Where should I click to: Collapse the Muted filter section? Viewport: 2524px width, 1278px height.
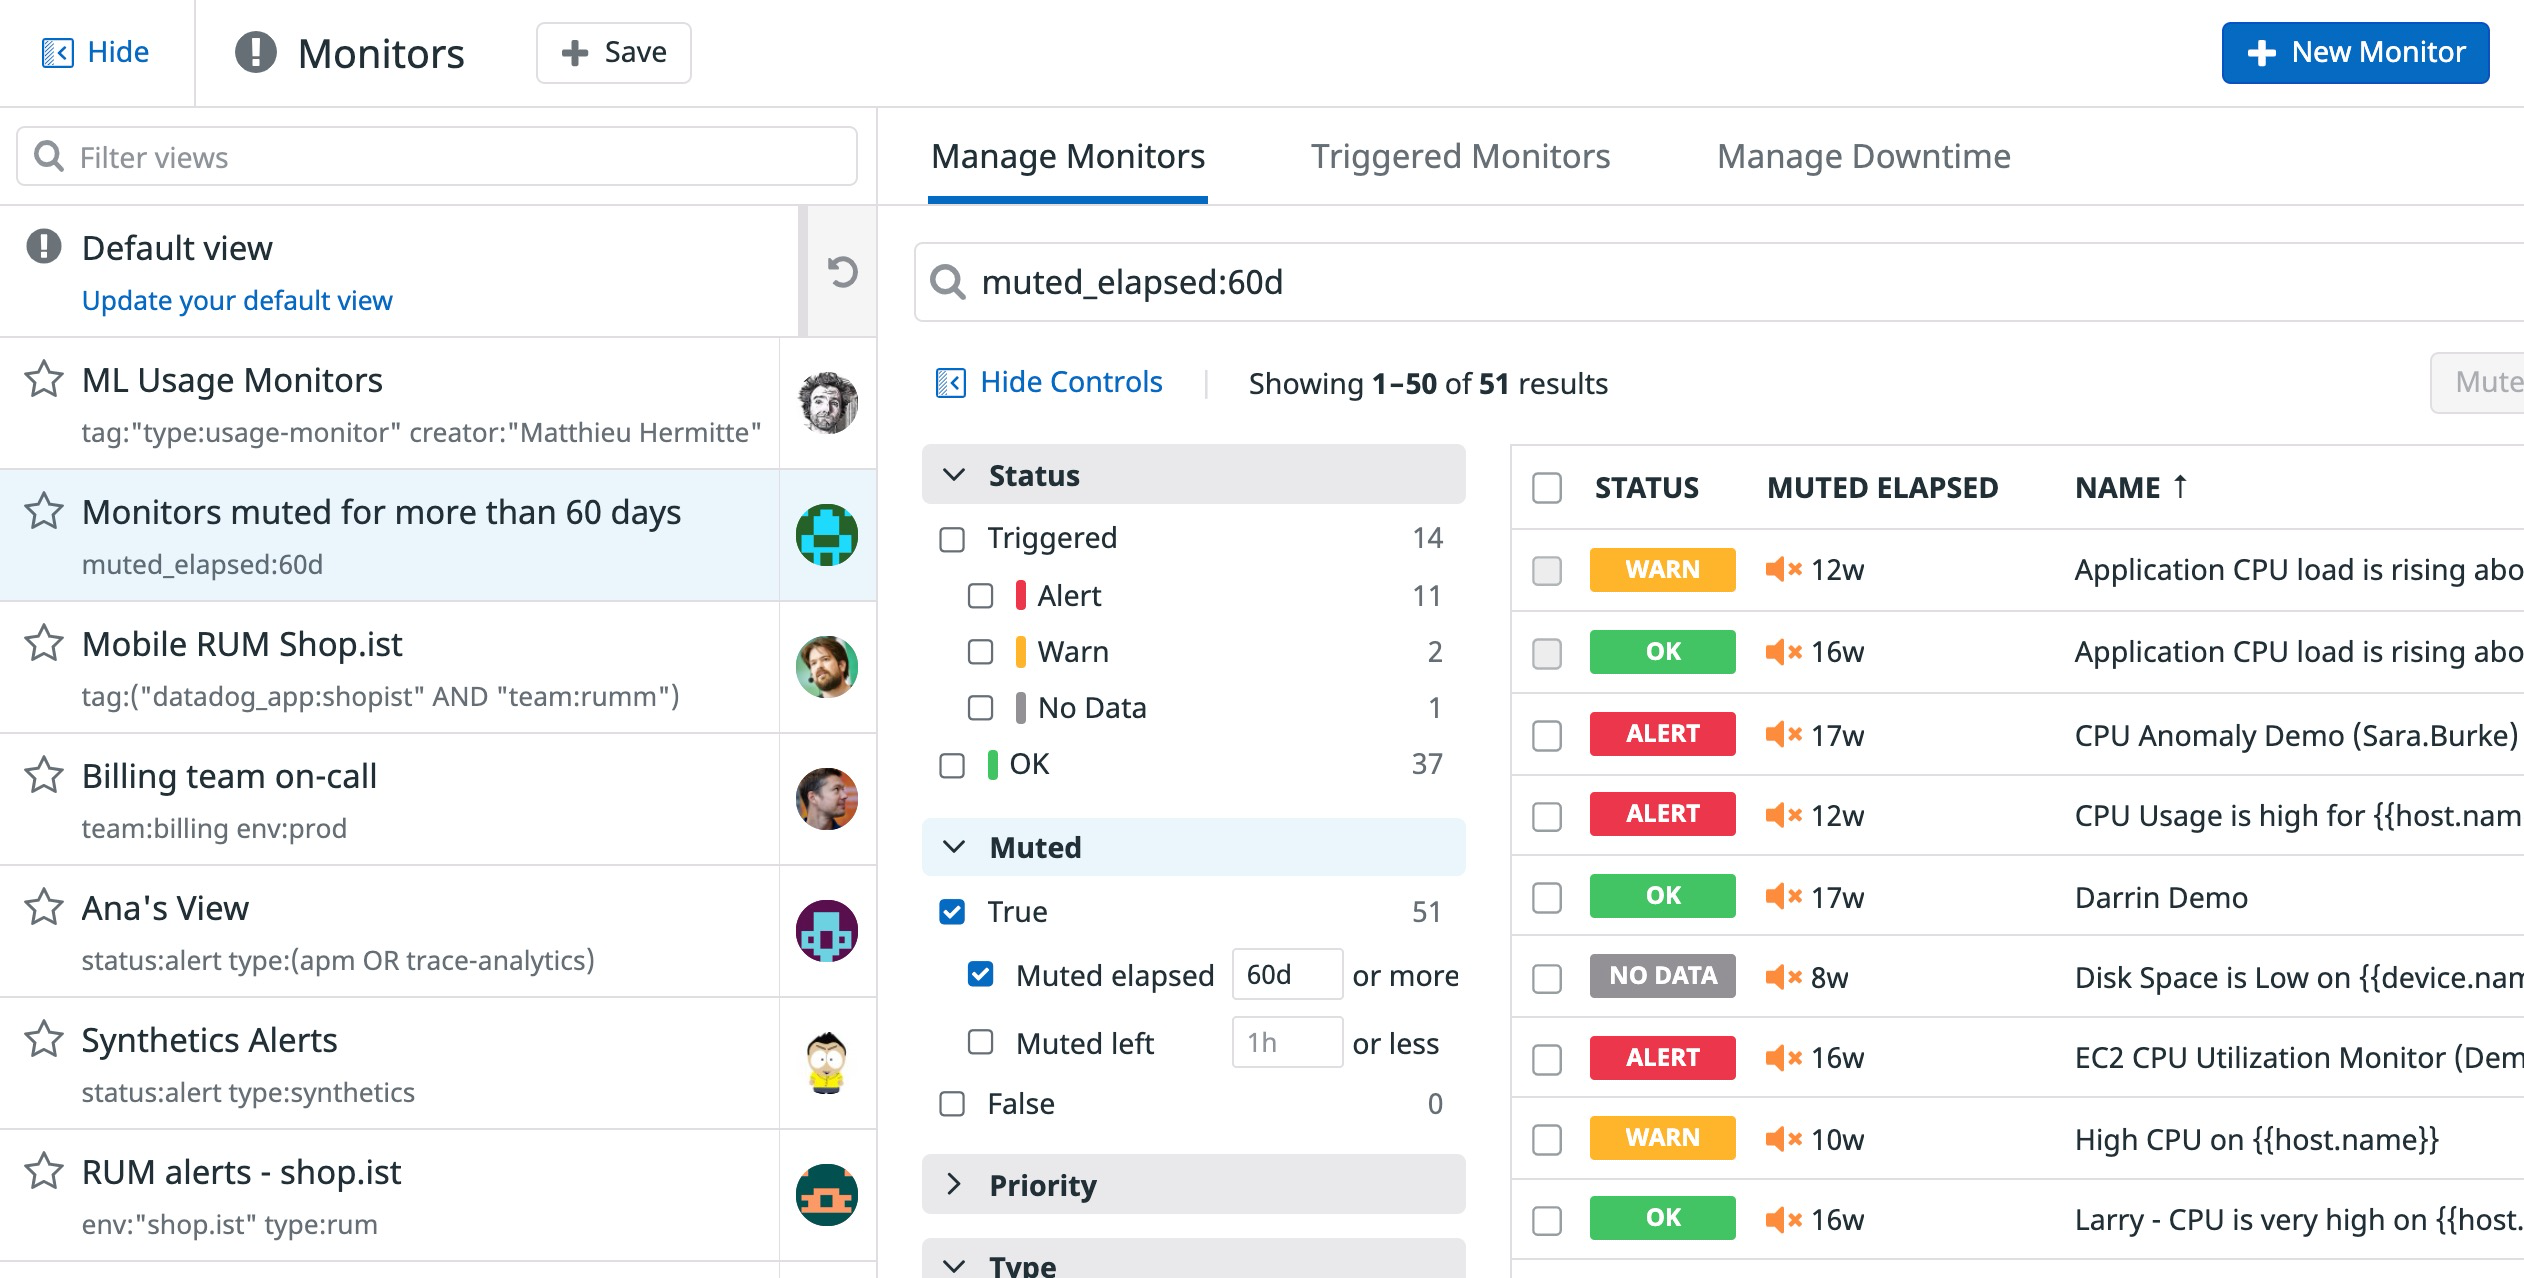[954, 847]
